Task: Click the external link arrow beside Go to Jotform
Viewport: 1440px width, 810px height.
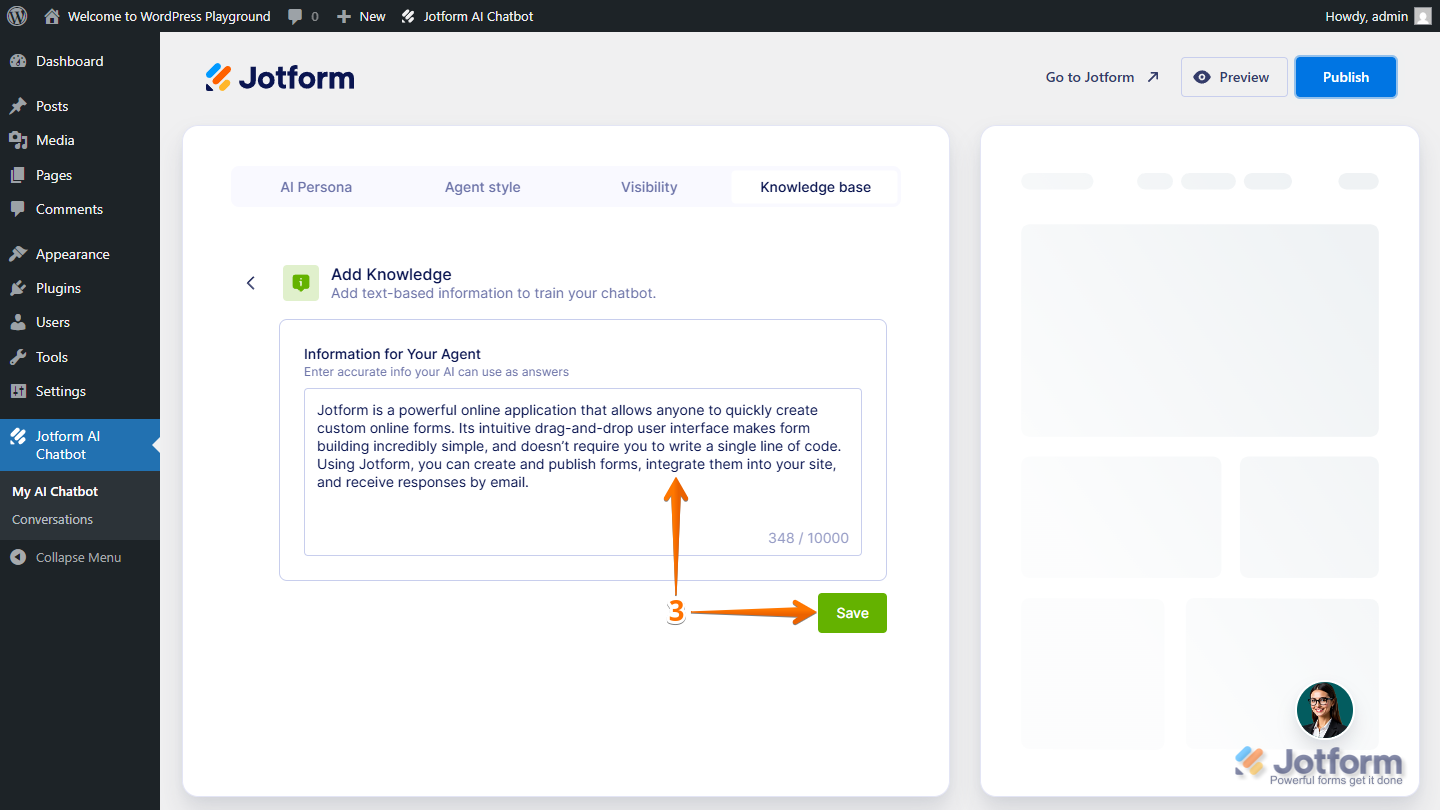Action: [1153, 77]
